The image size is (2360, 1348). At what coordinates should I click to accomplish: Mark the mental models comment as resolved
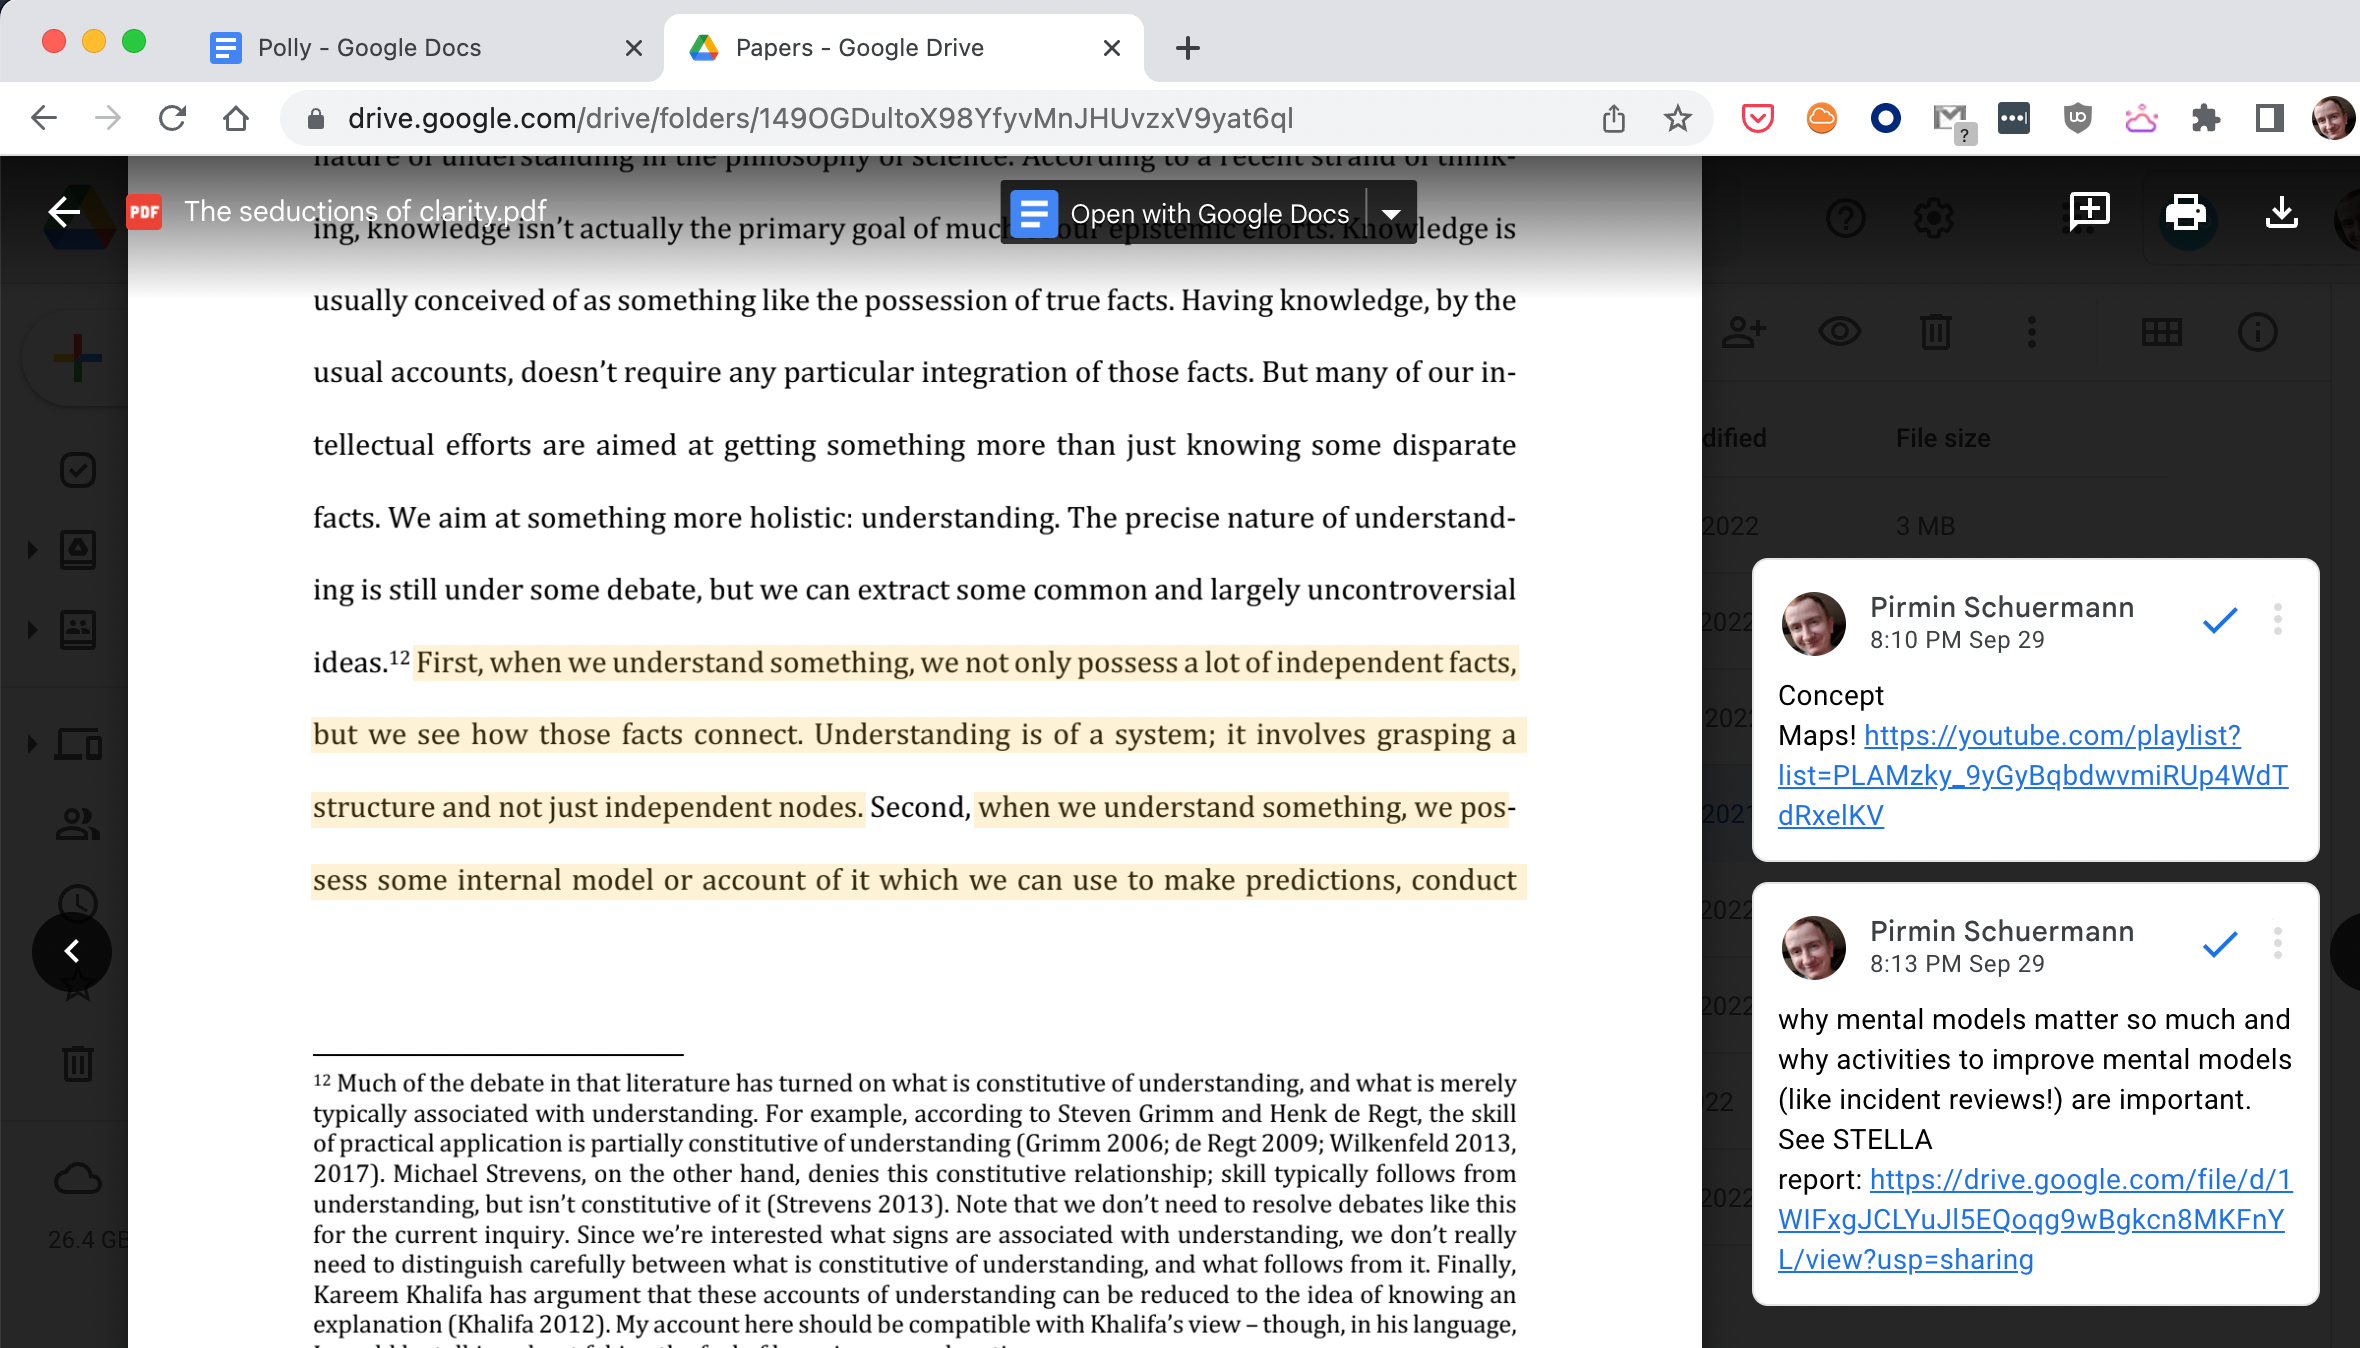coord(2219,945)
